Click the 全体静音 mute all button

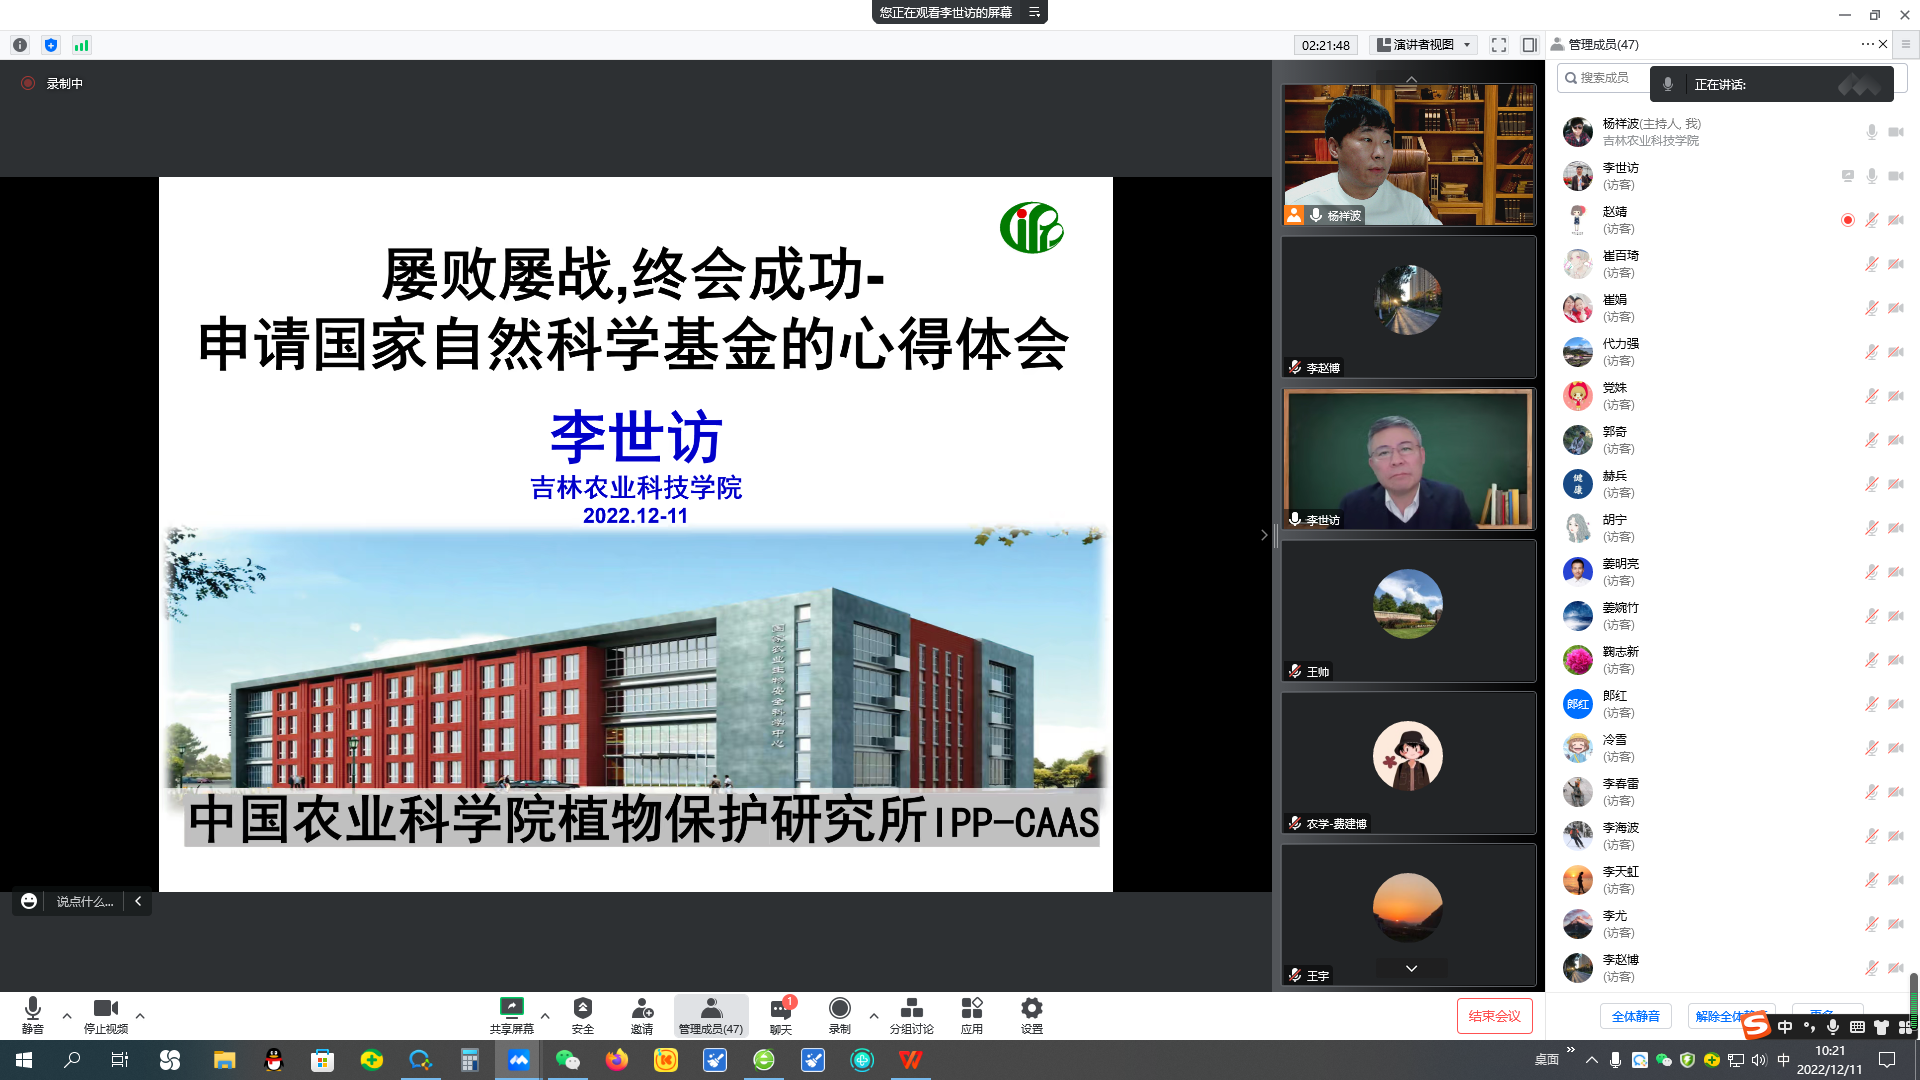coord(1635,1016)
